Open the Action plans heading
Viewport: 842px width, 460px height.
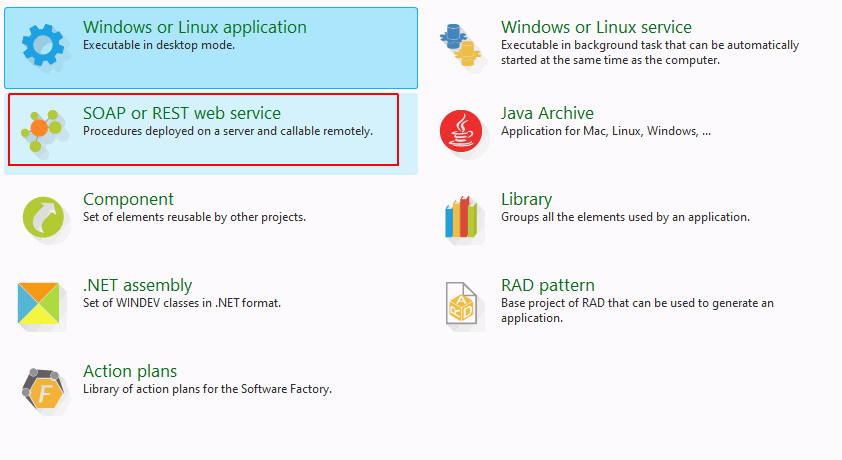point(130,371)
